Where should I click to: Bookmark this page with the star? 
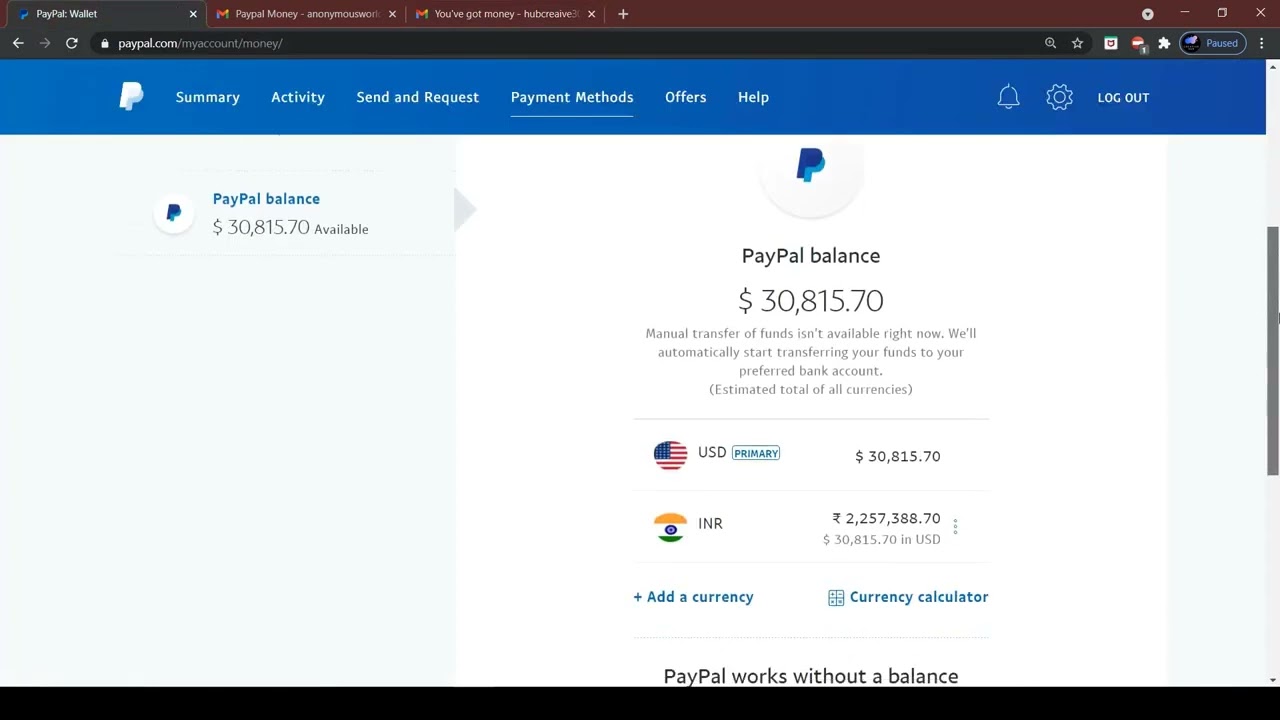click(x=1077, y=43)
